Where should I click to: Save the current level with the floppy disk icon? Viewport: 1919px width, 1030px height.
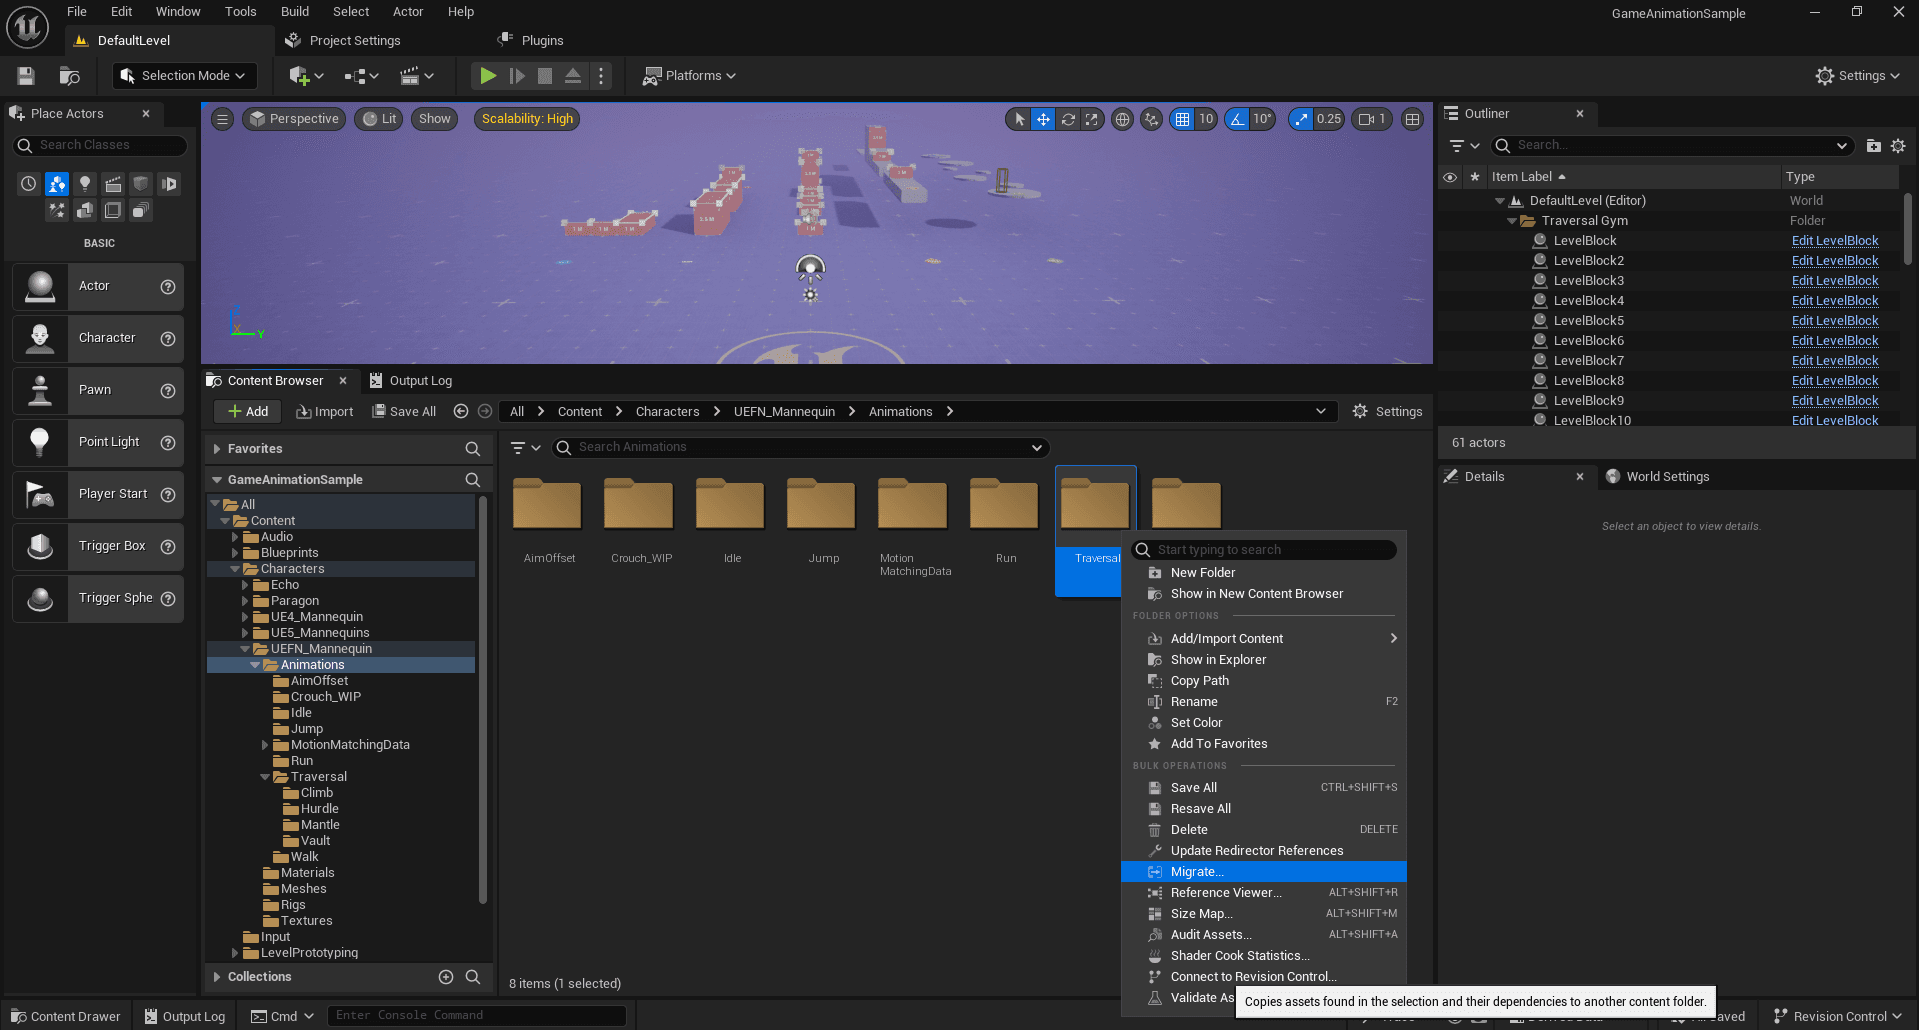coord(26,76)
